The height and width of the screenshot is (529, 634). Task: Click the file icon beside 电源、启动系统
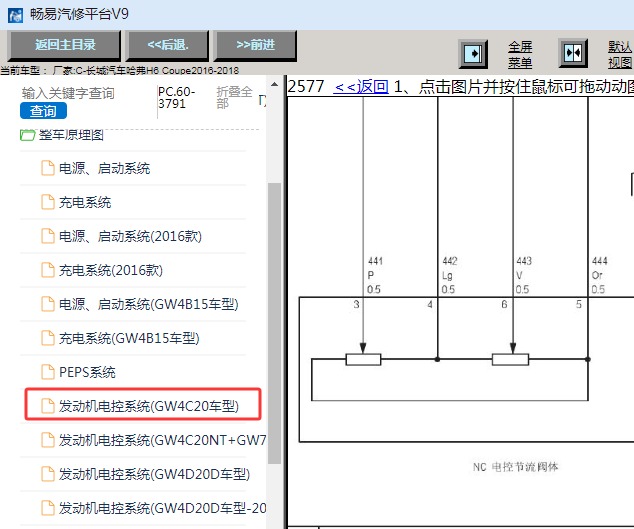(x=48, y=168)
